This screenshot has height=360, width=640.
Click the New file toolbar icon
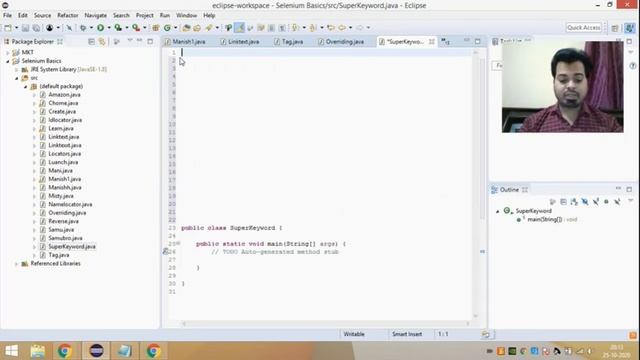[8, 28]
